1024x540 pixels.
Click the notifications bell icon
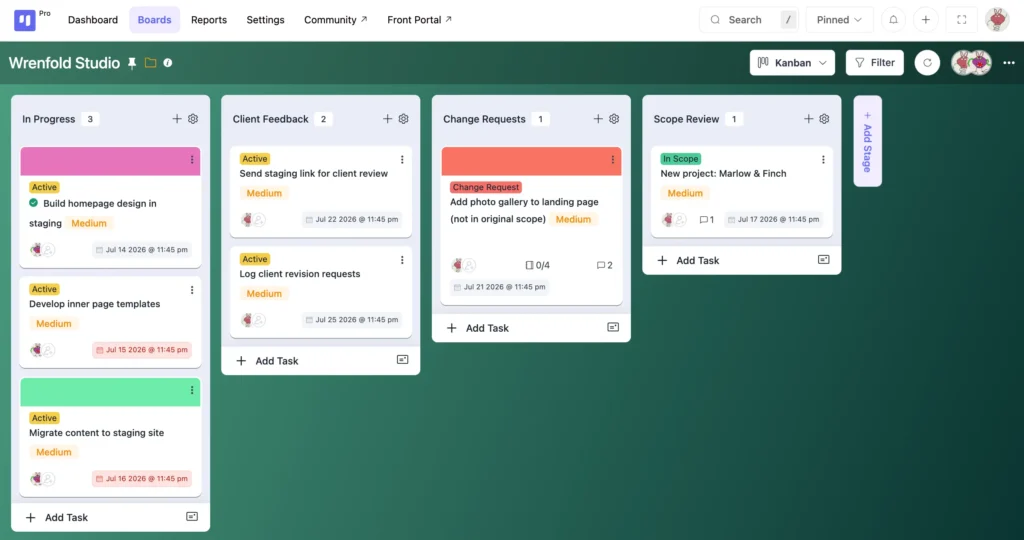coord(893,20)
